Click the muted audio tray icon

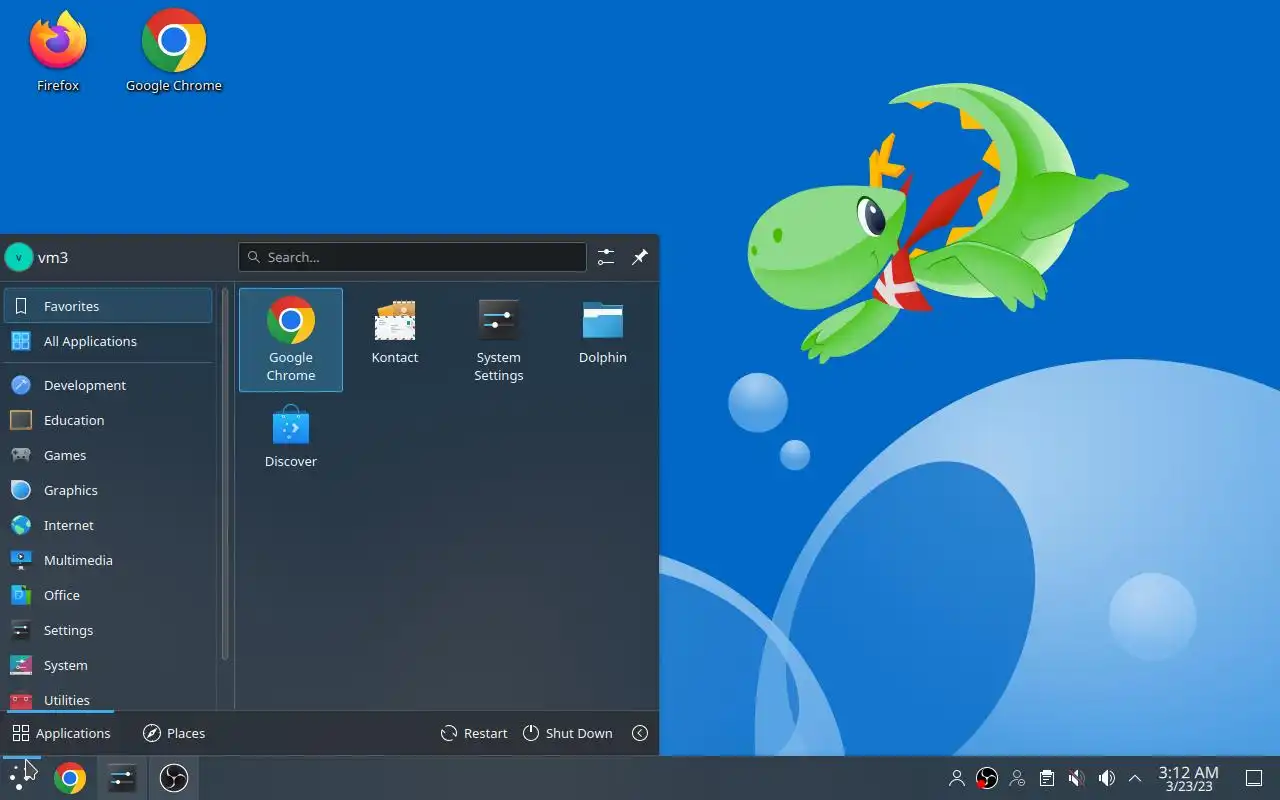1077,778
